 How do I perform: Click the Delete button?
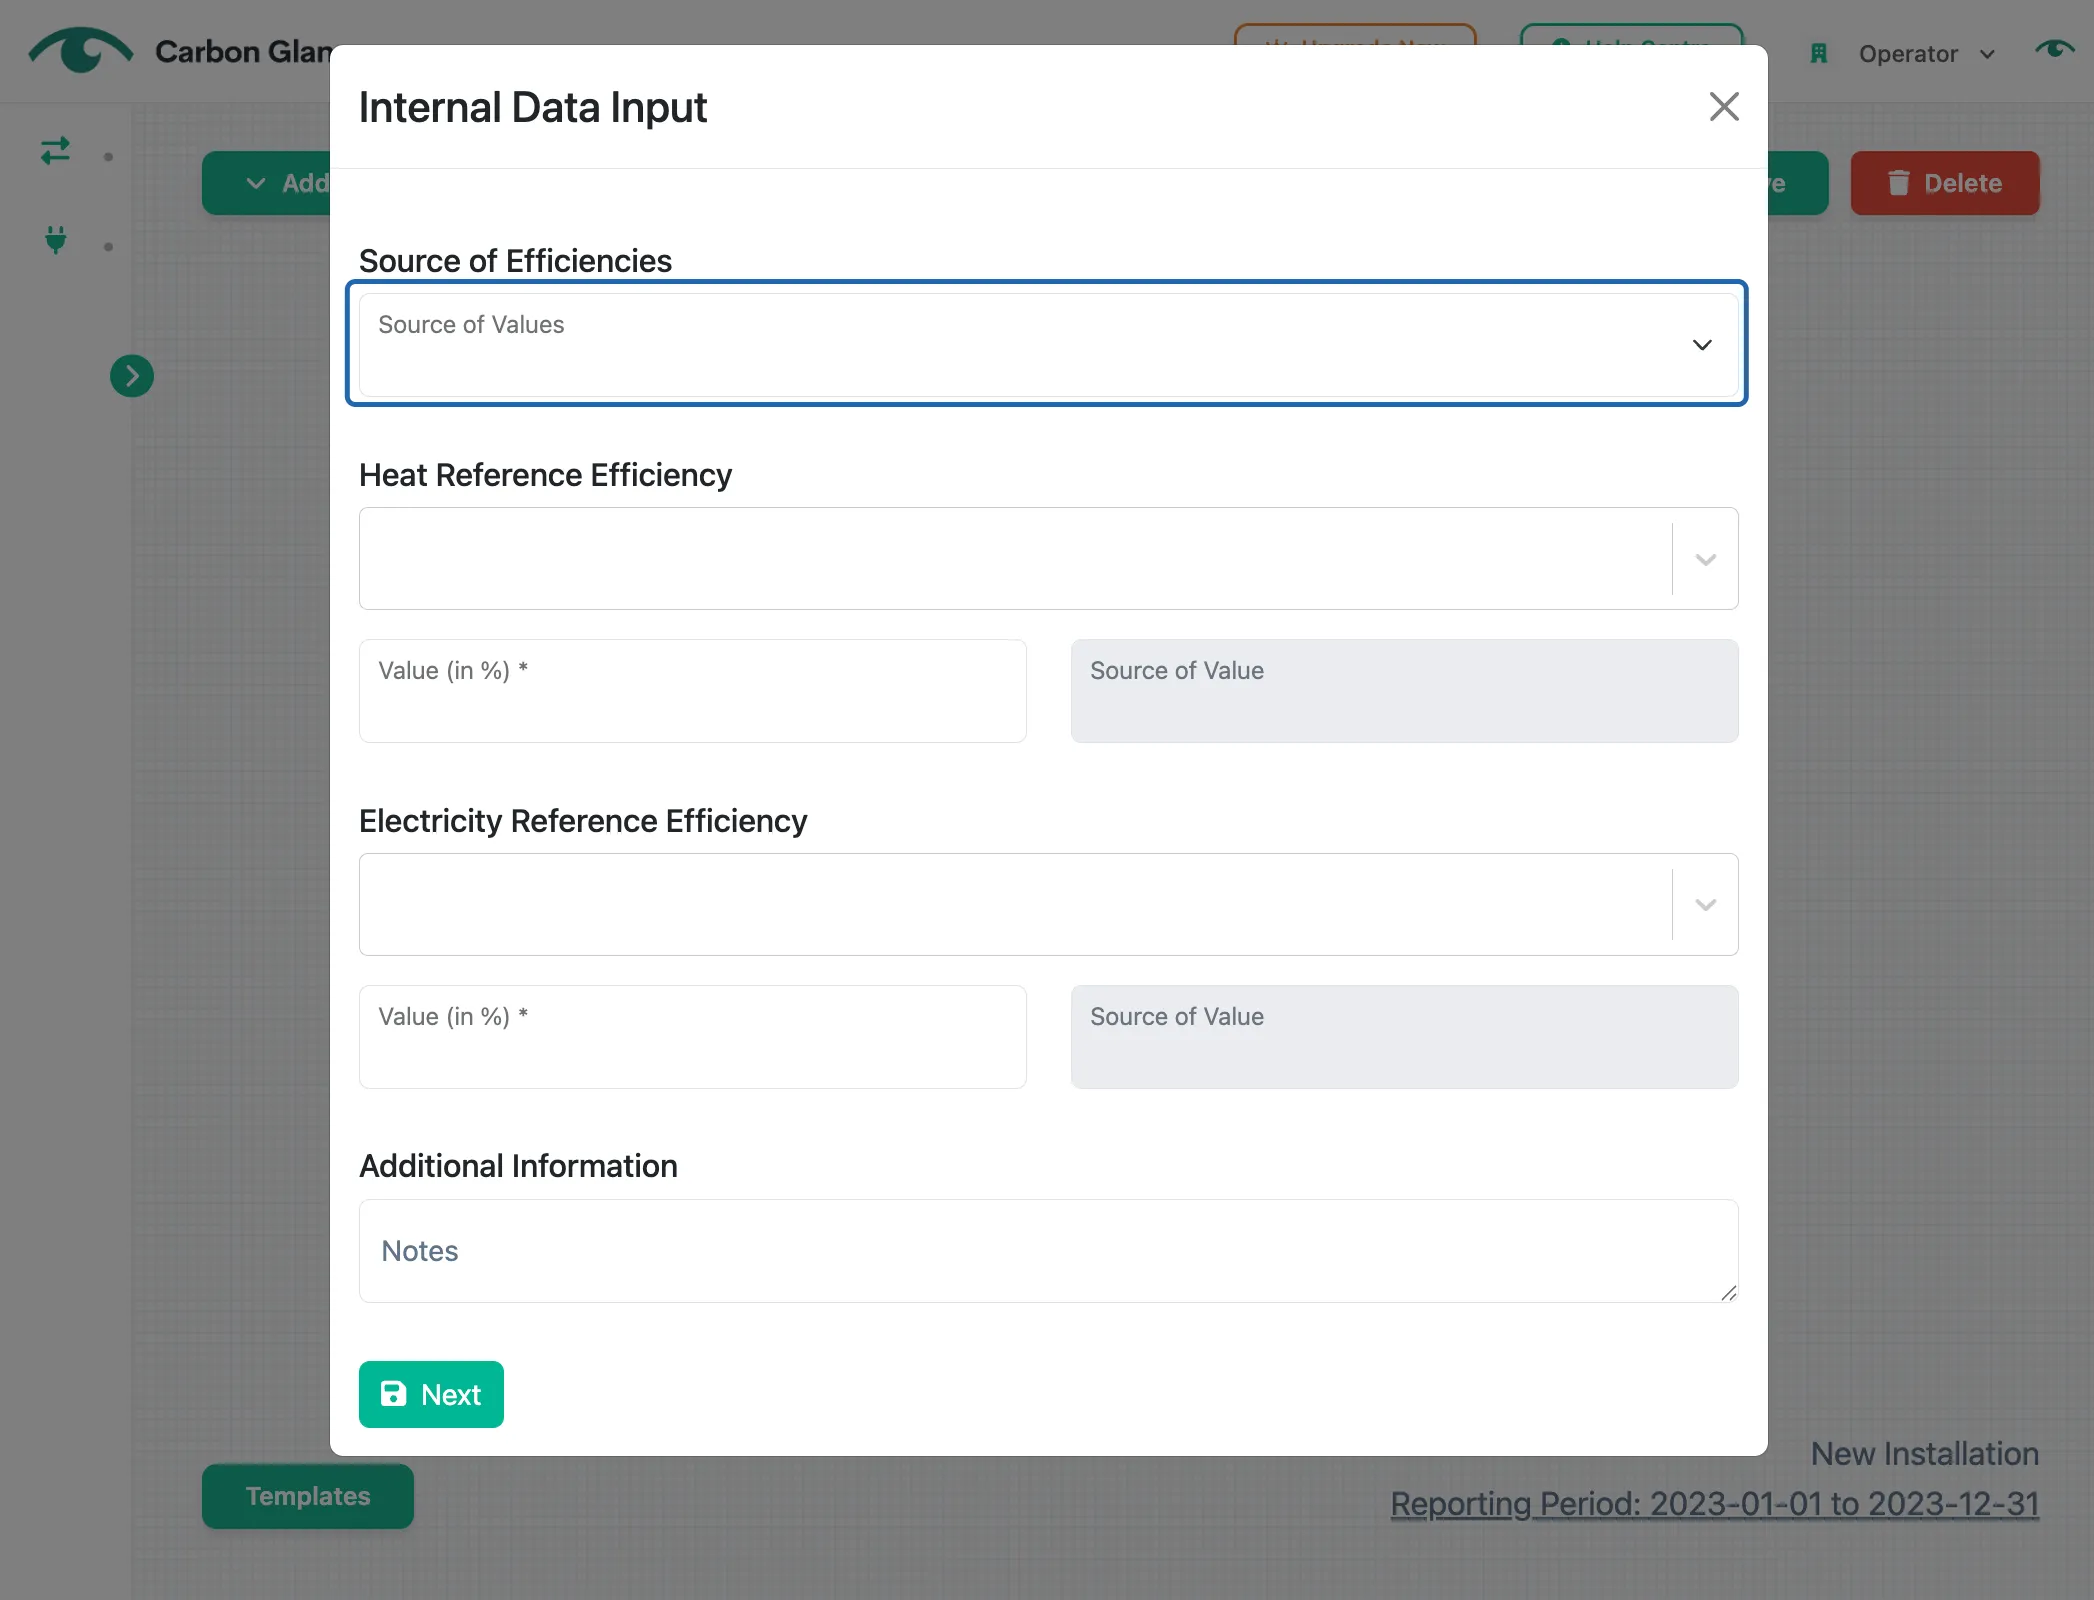point(1944,183)
